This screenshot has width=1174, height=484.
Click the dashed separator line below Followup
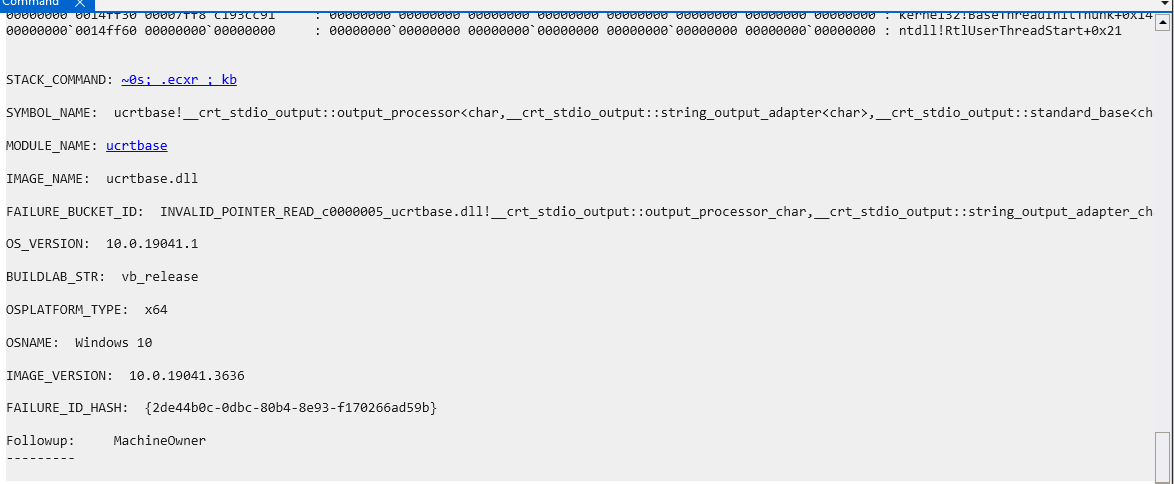tap(40, 457)
